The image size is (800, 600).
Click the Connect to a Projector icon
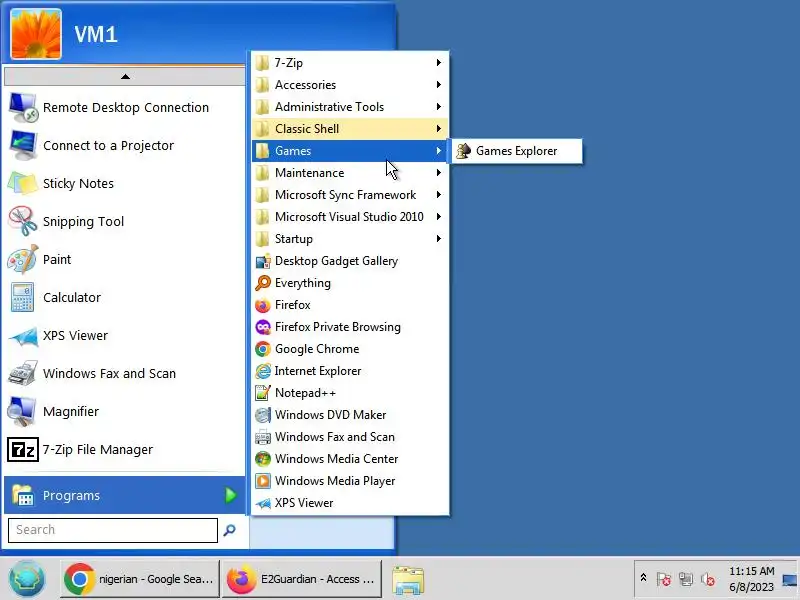[23, 145]
